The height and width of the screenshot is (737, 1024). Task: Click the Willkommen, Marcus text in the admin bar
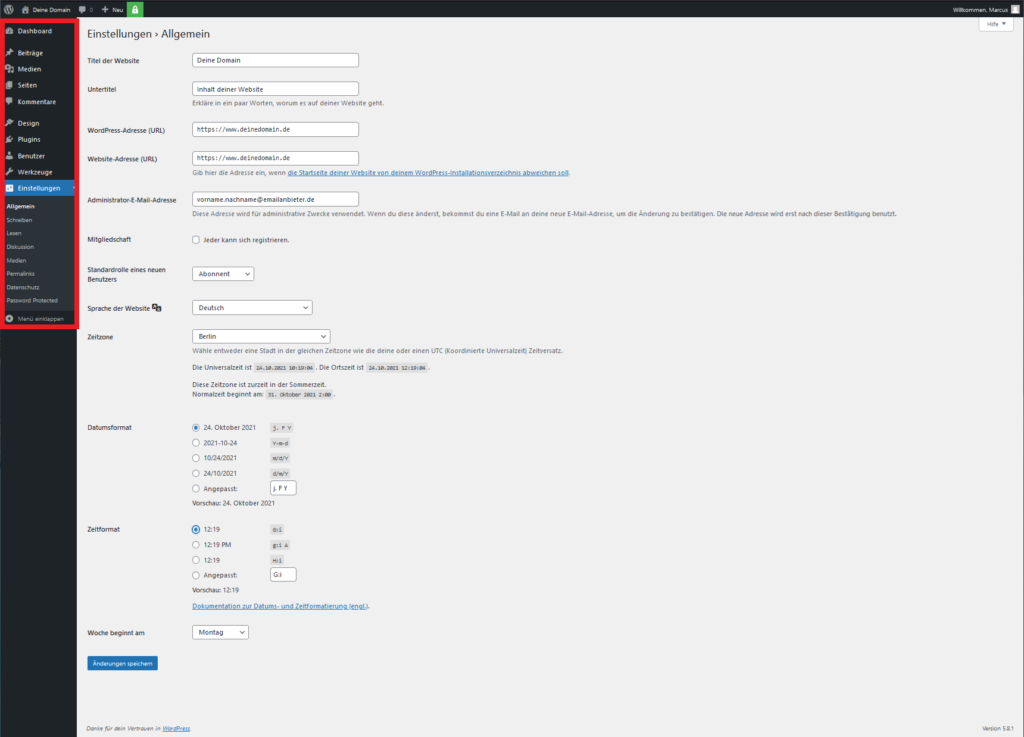[x=980, y=10]
